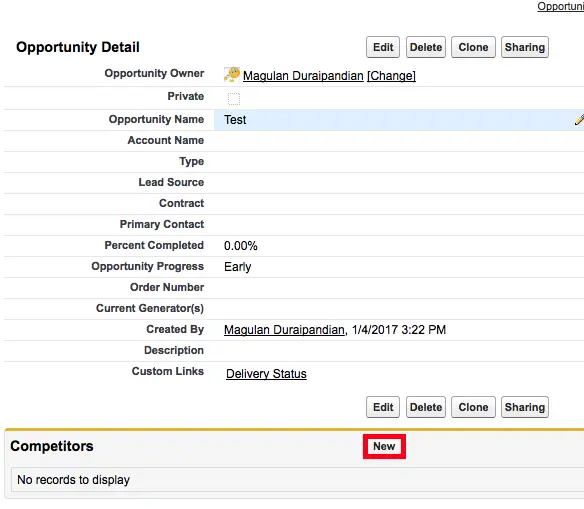
Task: Open the Magulan Duraipandian owner link
Action: pos(303,76)
